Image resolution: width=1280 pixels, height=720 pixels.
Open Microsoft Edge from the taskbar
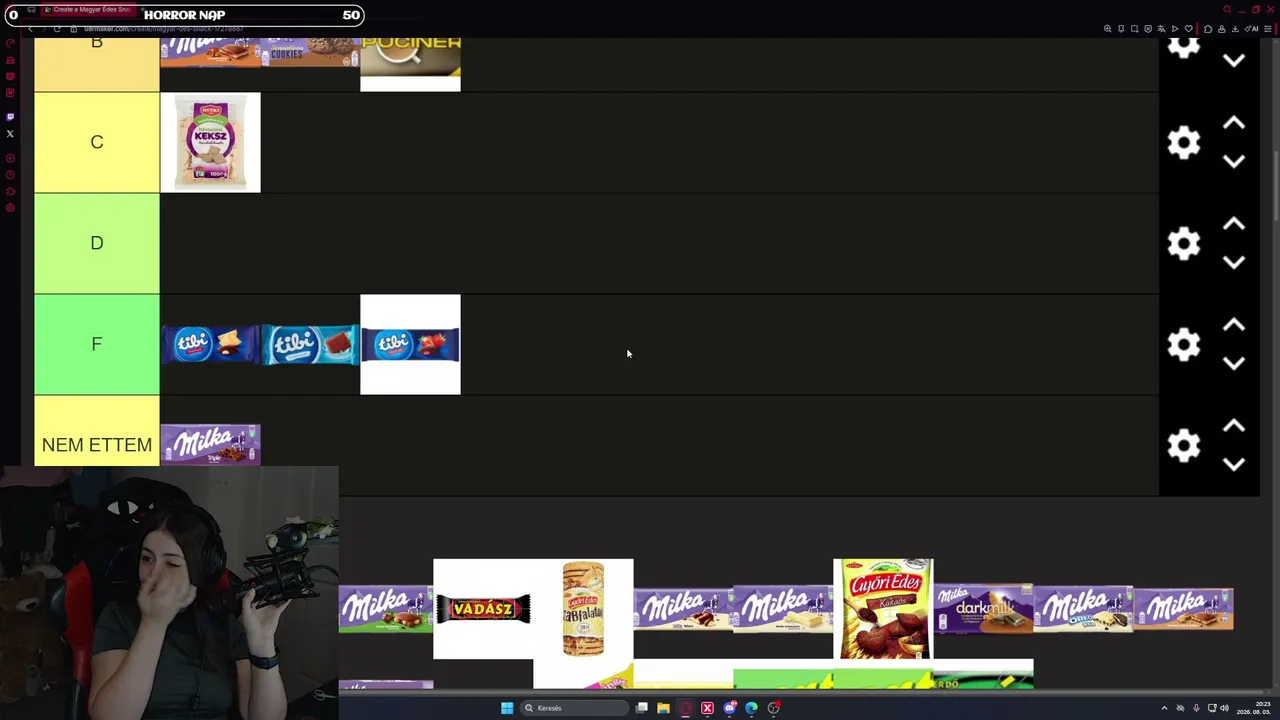[x=751, y=708]
